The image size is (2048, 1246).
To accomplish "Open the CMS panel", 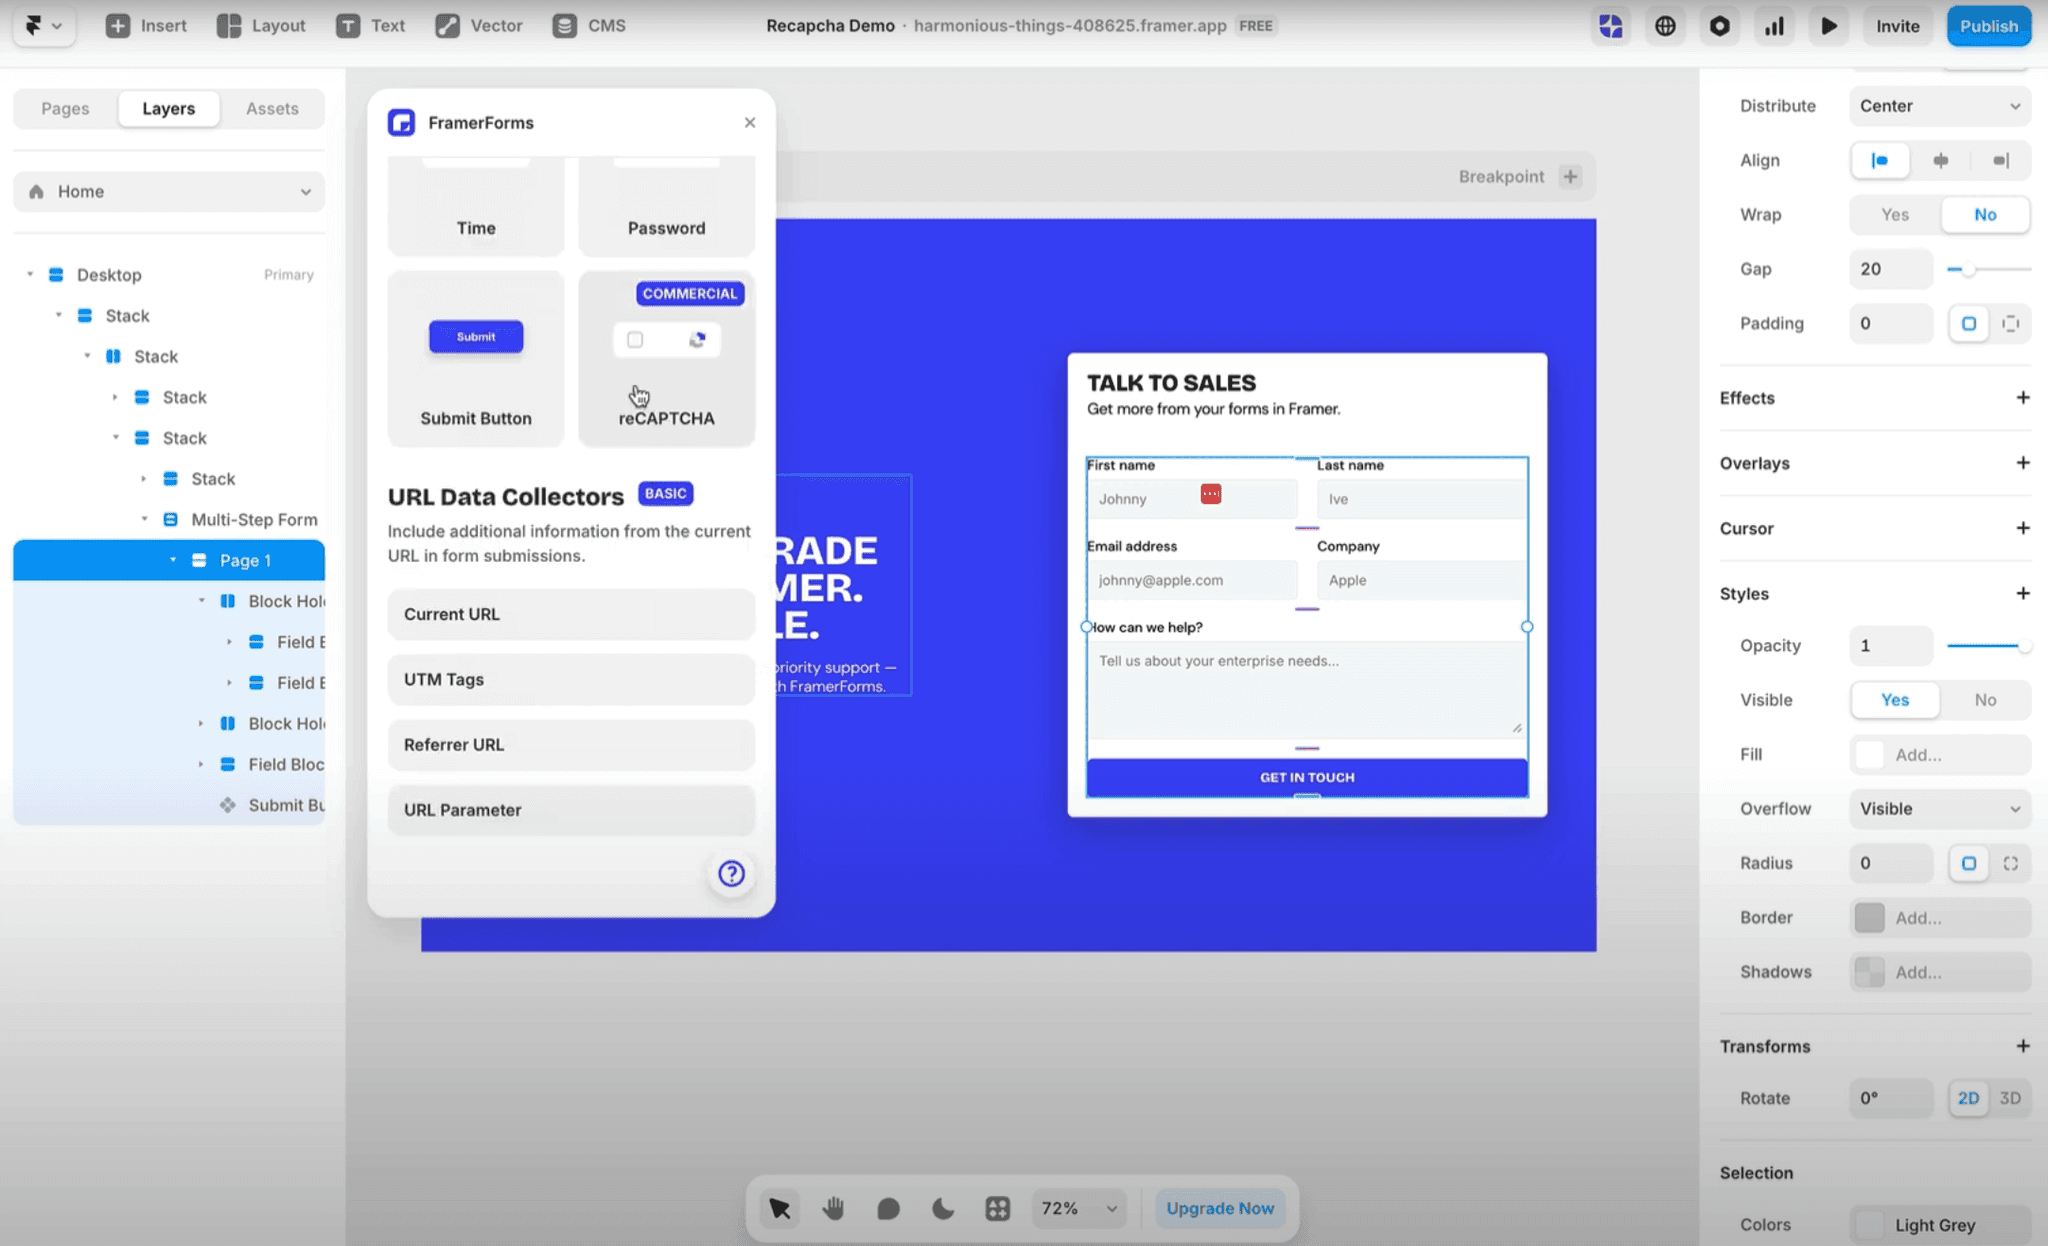I will 588,25.
